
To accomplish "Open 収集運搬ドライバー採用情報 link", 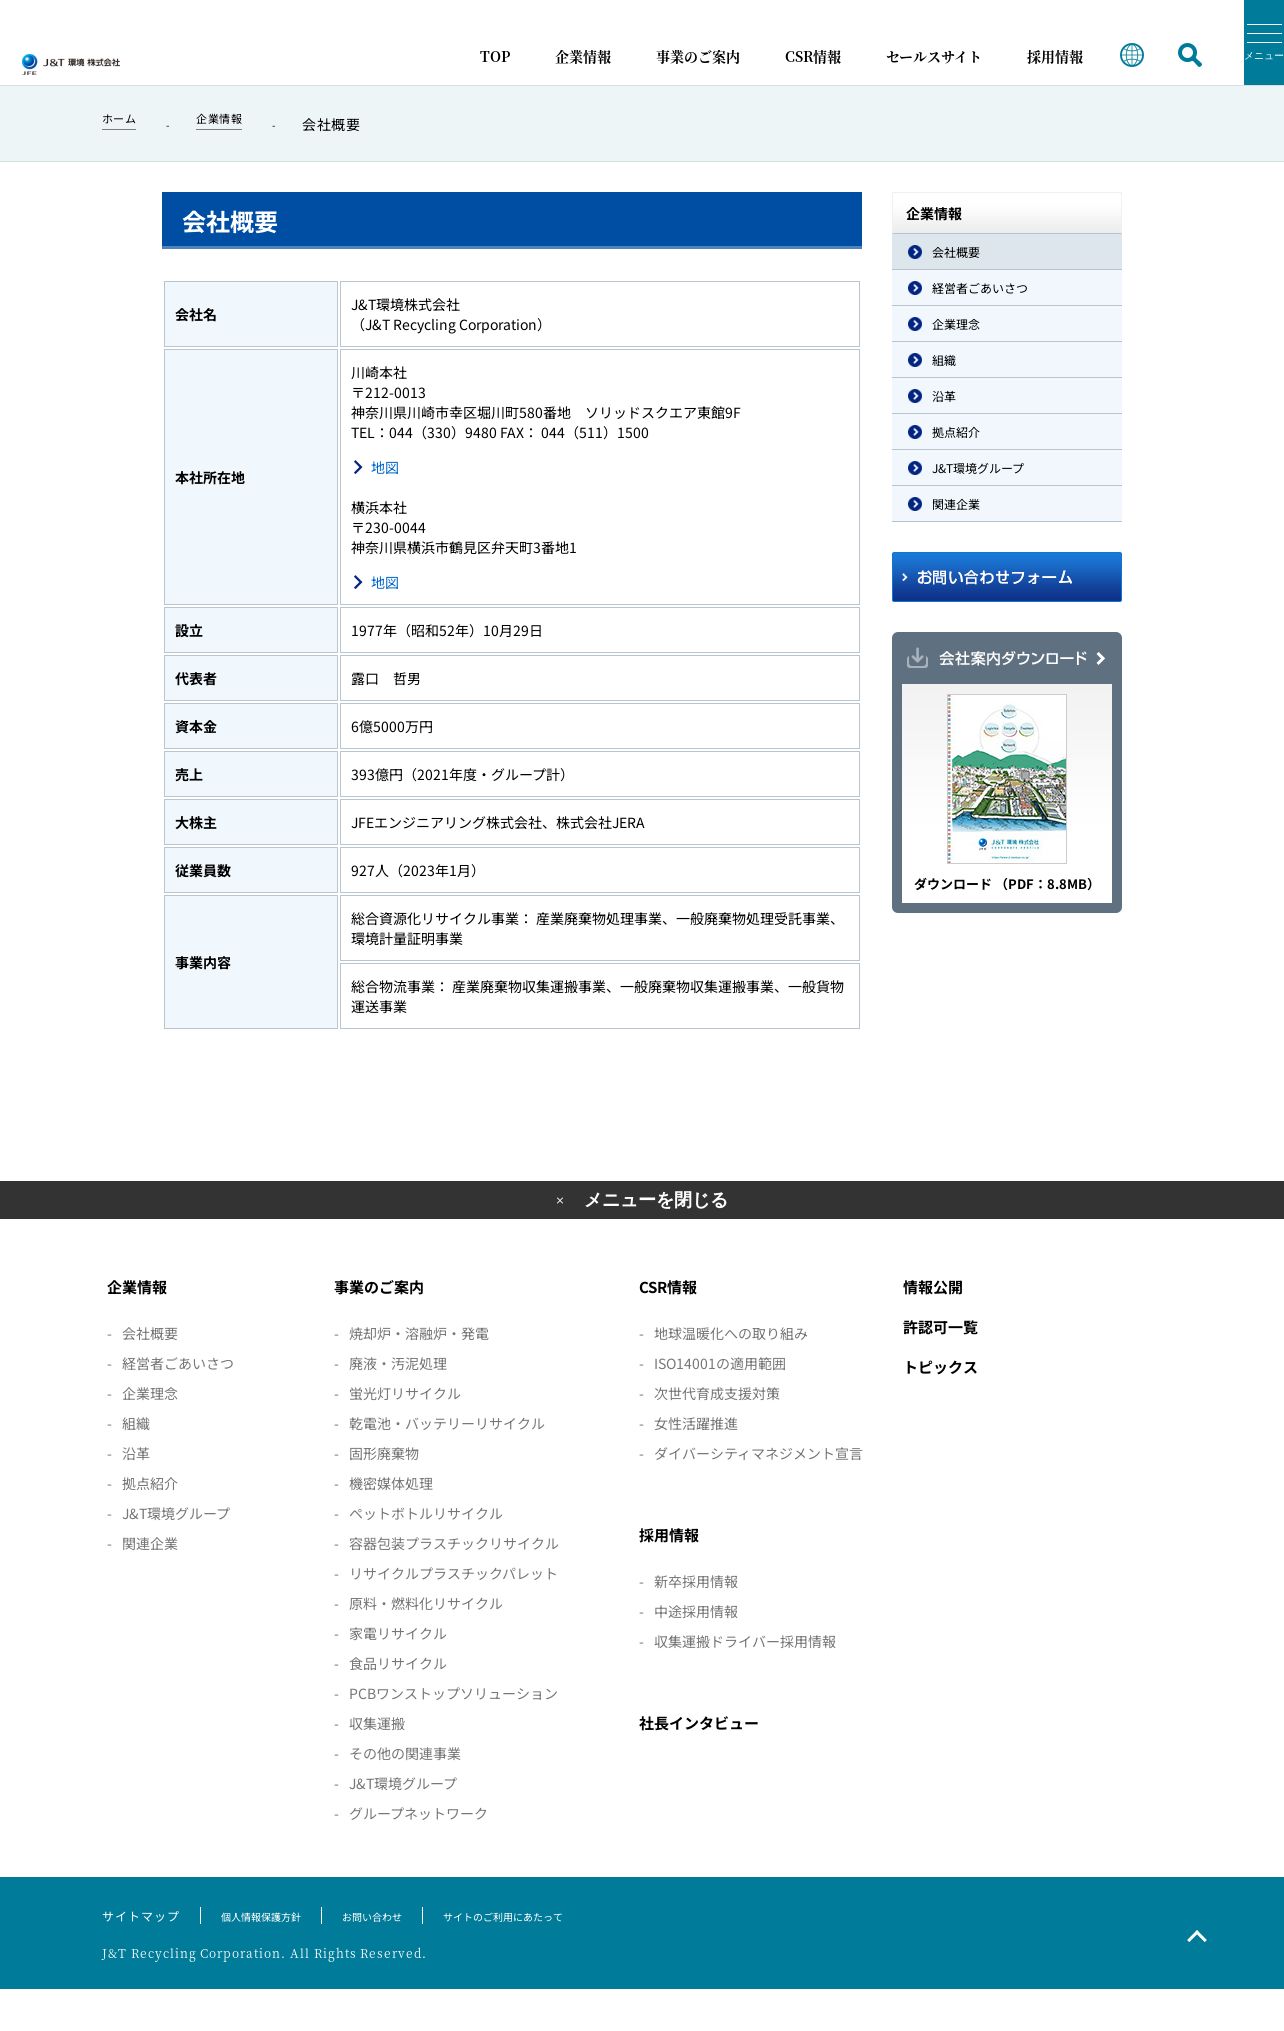I will pos(745,1642).
